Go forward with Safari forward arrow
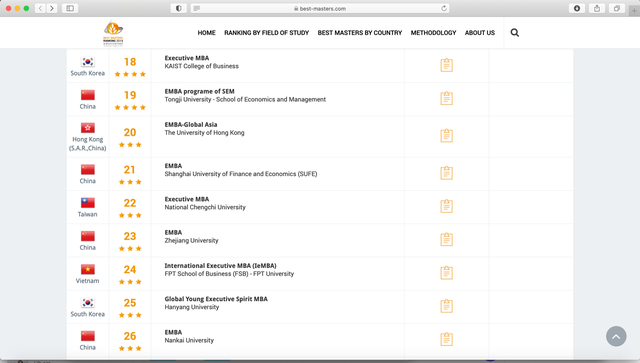The height and width of the screenshot is (363, 640). pyautogui.click(x=52, y=8)
